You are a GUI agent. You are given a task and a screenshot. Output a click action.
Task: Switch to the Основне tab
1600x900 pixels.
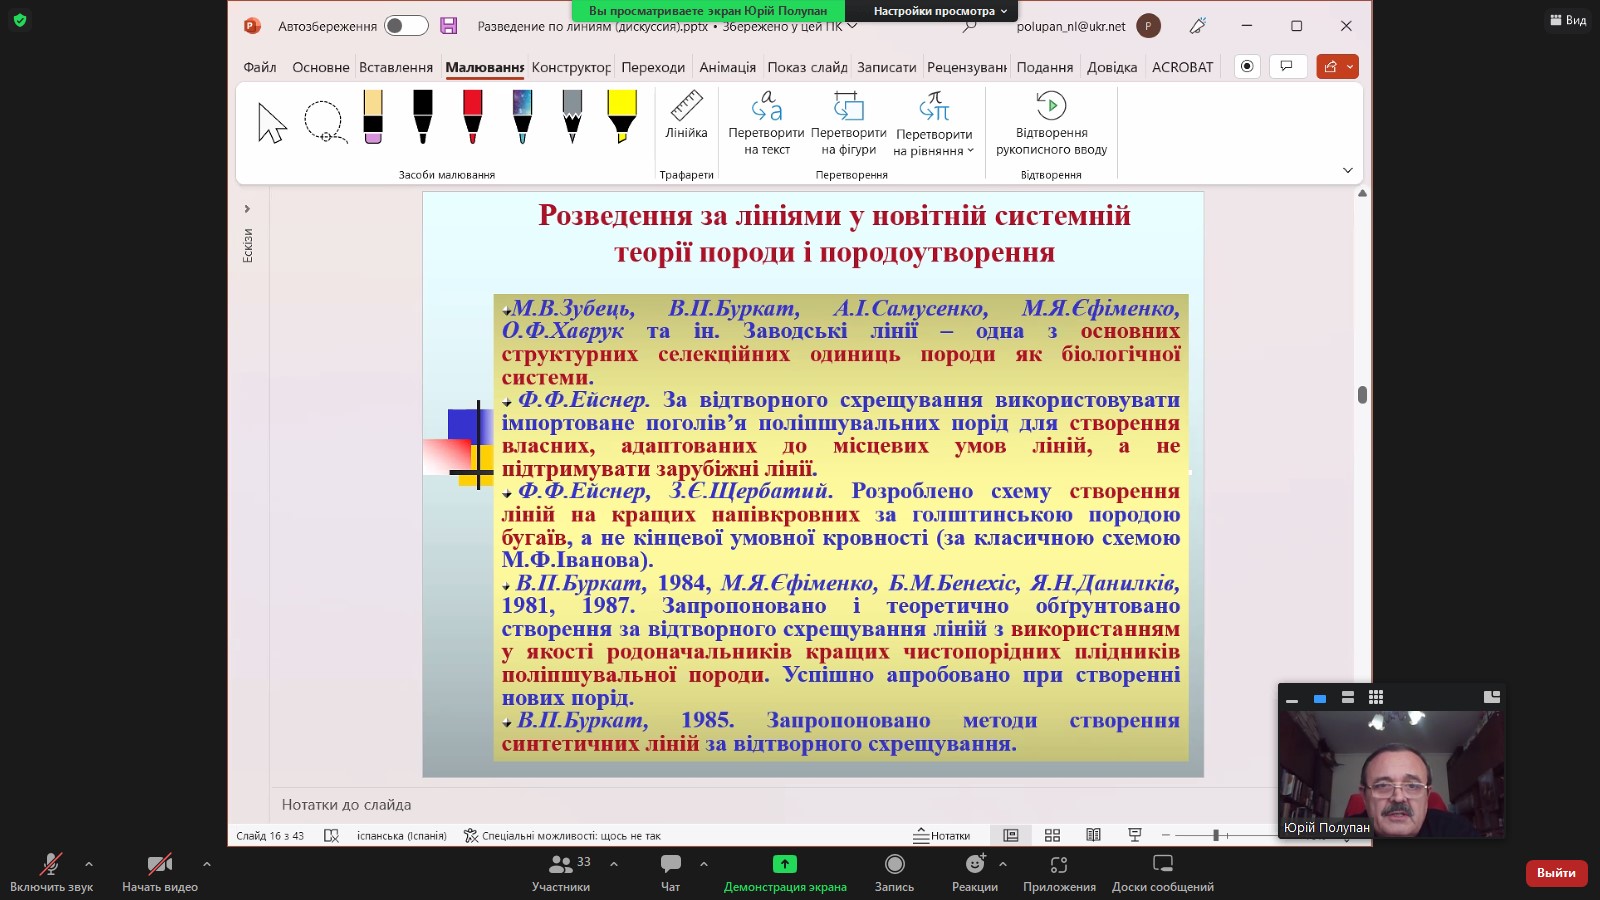point(321,67)
